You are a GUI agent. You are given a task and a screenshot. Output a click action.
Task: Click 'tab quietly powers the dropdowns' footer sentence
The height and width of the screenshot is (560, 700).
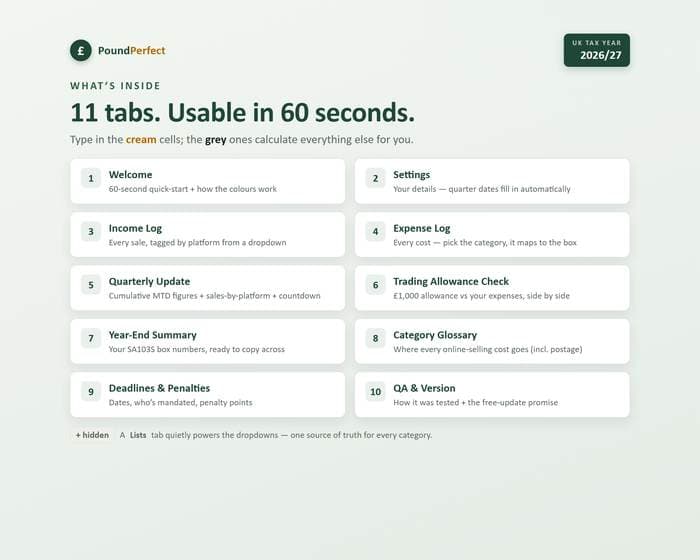pyautogui.click(x=292, y=435)
